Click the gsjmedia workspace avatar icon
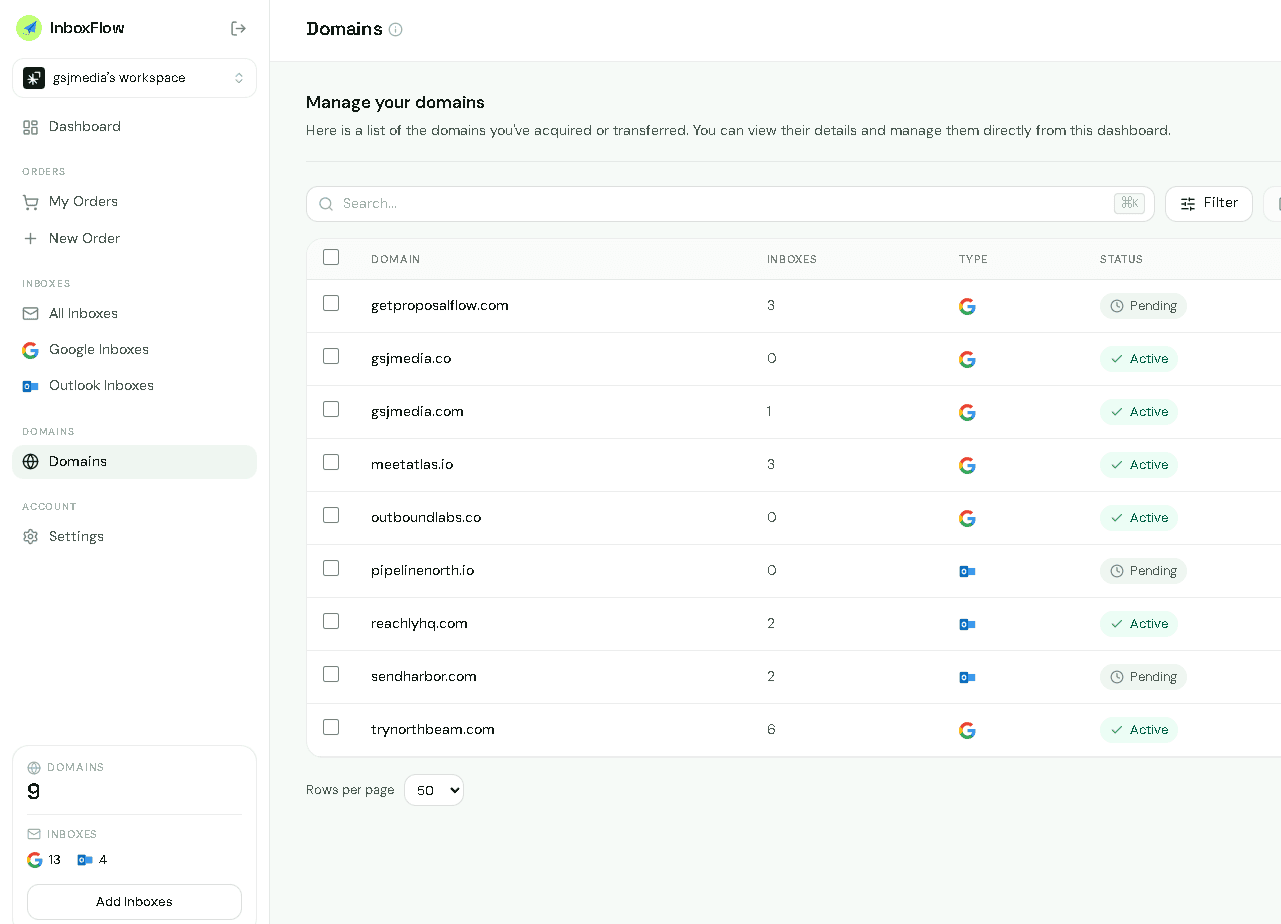This screenshot has width=1281, height=924. pos(34,78)
